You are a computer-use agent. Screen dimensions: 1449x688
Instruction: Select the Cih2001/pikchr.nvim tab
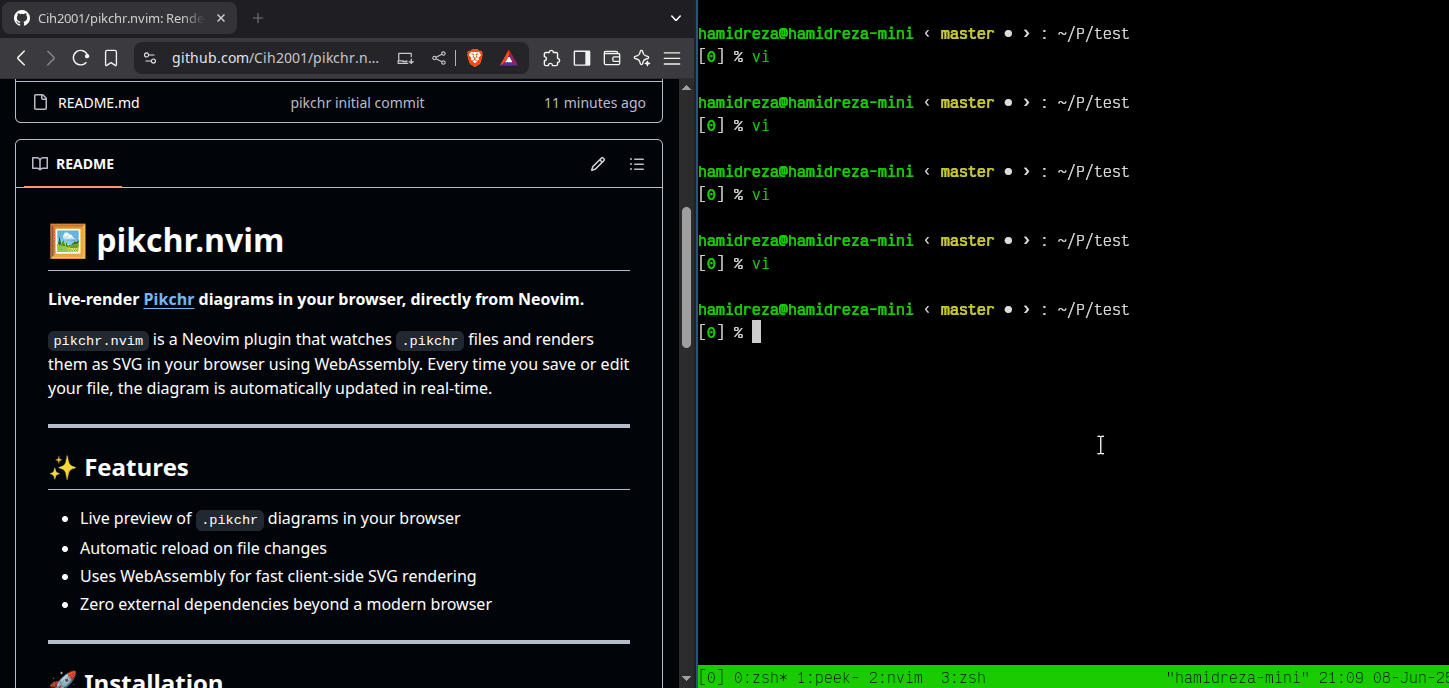click(x=121, y=18)
